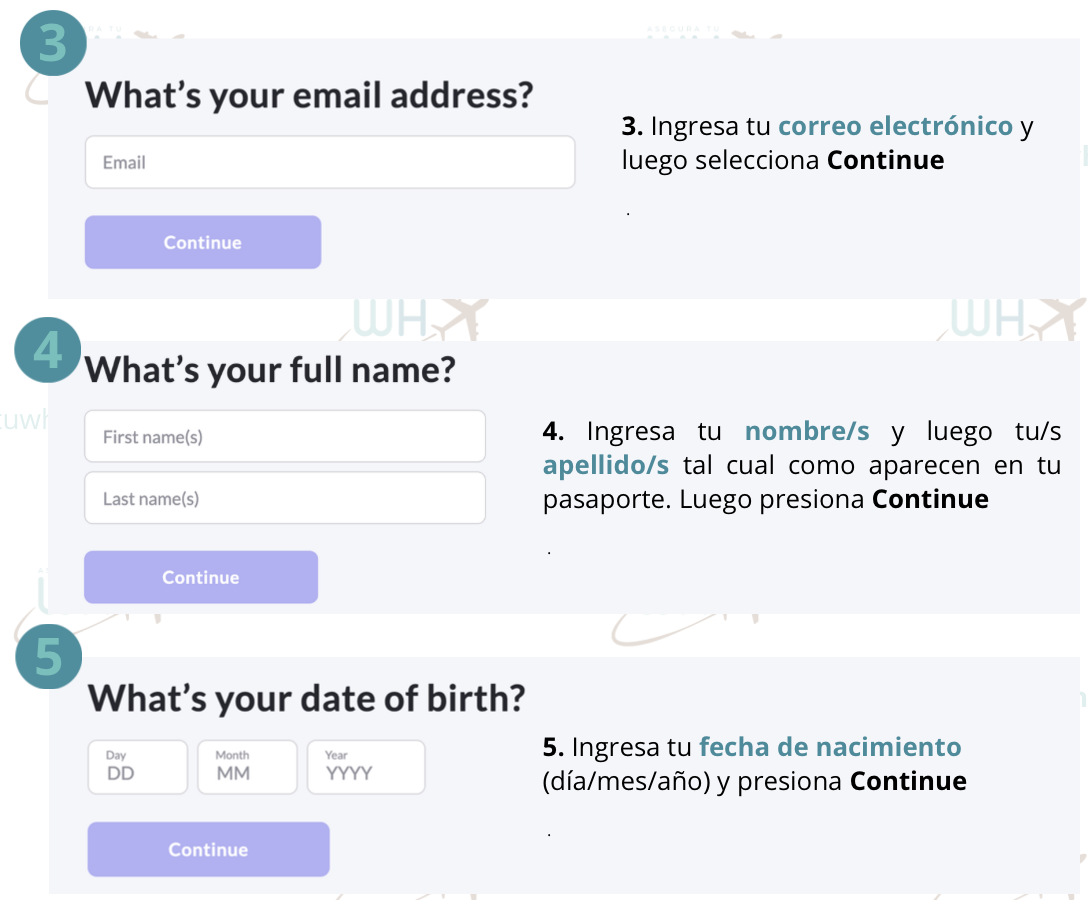The height and width of the screenshot is (900, 1088).
Task: Click the step 5 number badge
Action: [x=49, y=657]
